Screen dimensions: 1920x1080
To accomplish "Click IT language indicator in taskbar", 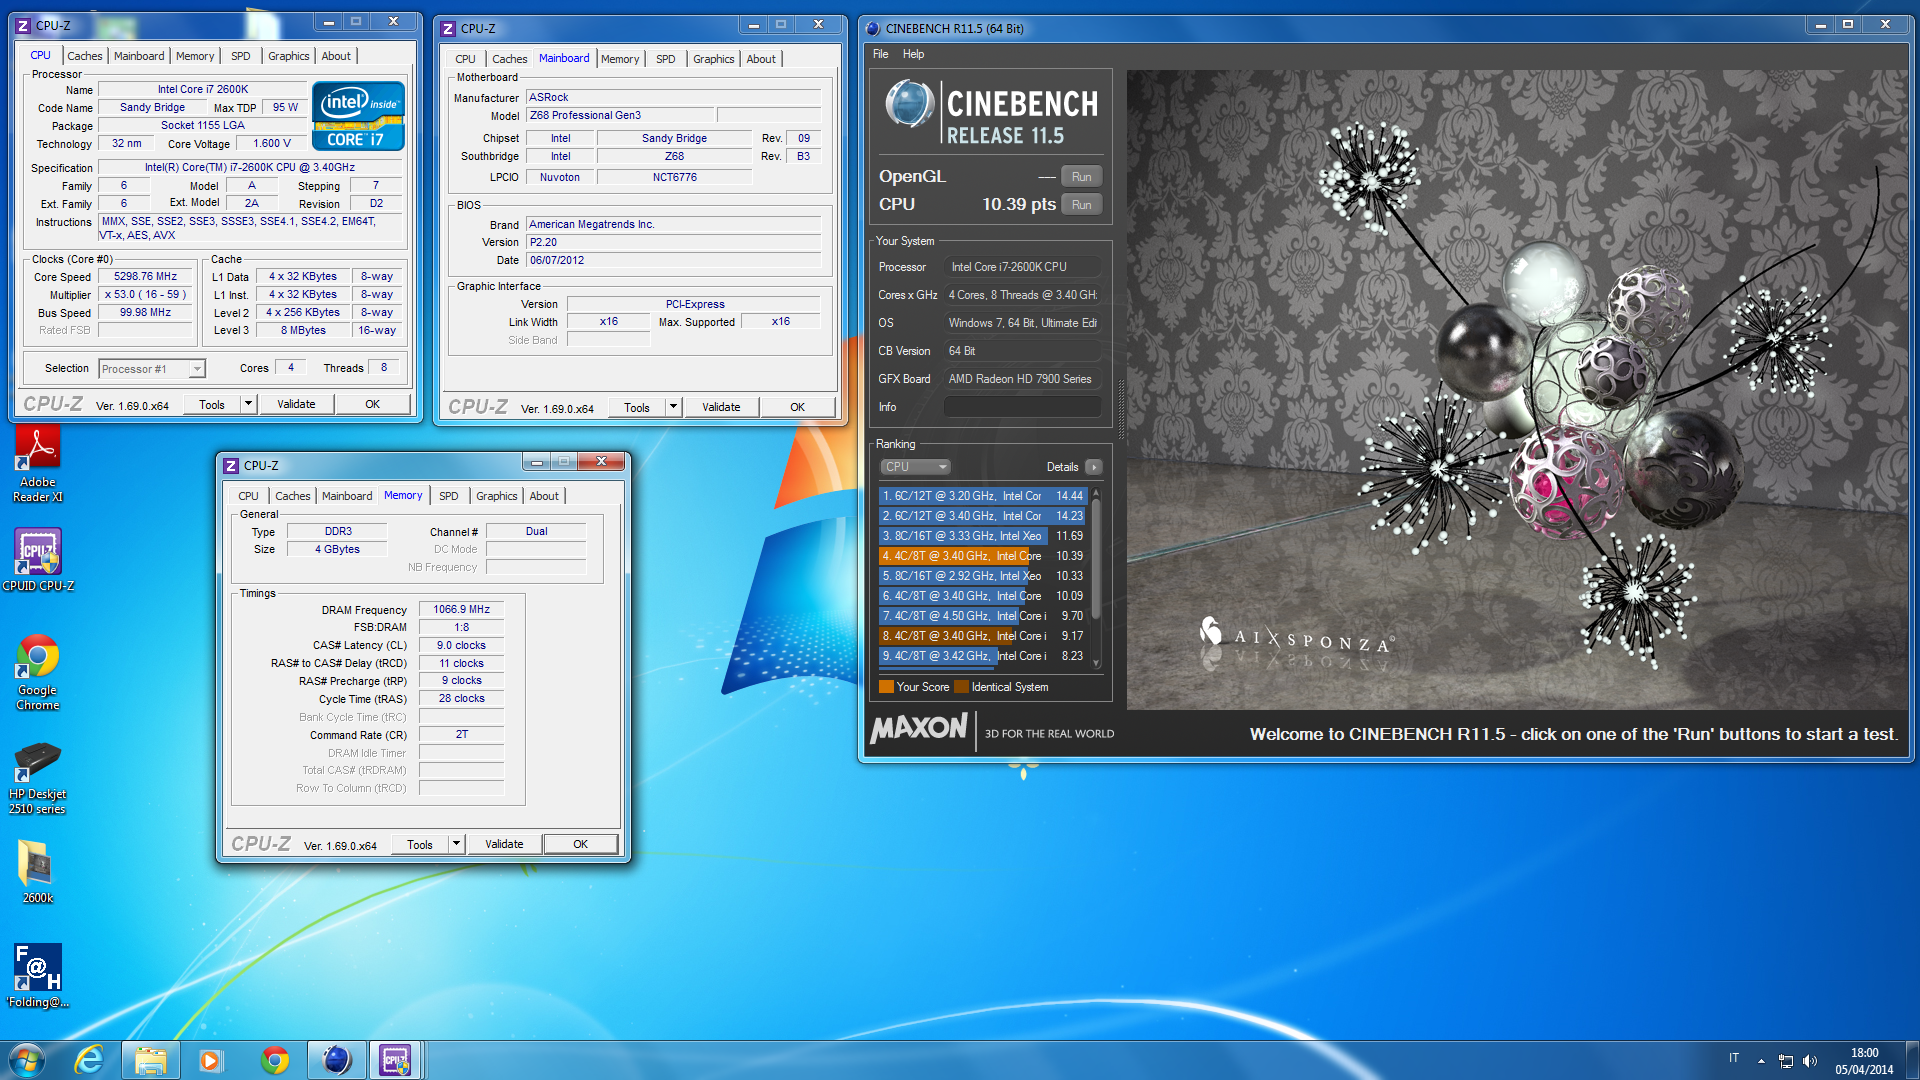I will coord(1734,1058).
